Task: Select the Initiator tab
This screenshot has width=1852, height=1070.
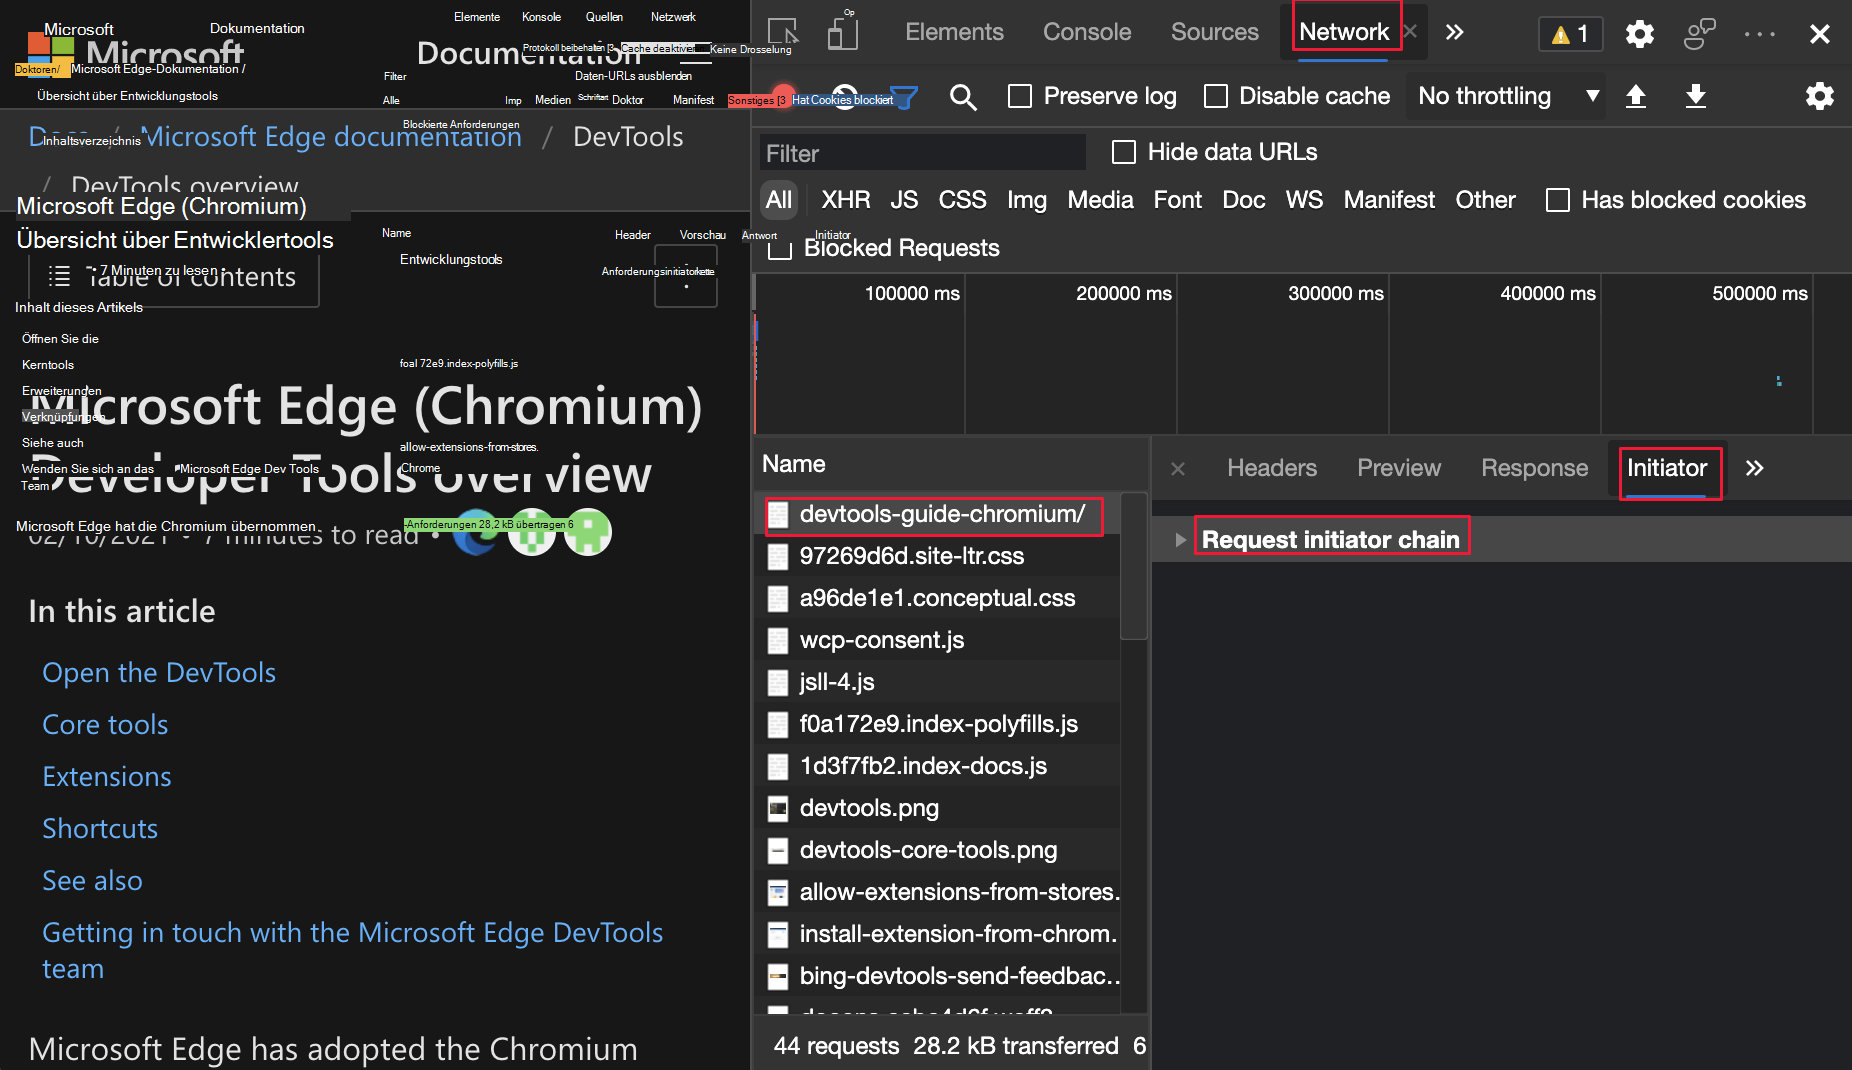Action: (1667, 468)
